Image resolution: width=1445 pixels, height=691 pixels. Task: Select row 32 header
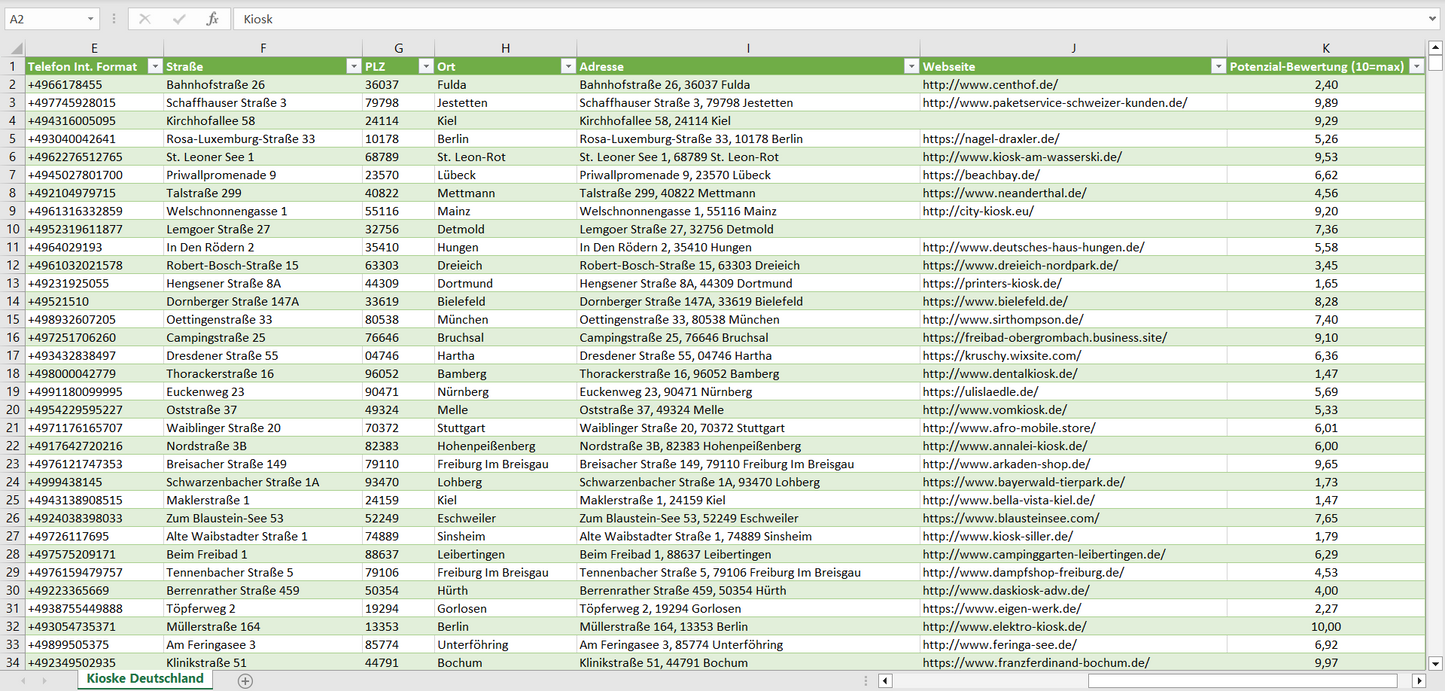click(12, 627)
